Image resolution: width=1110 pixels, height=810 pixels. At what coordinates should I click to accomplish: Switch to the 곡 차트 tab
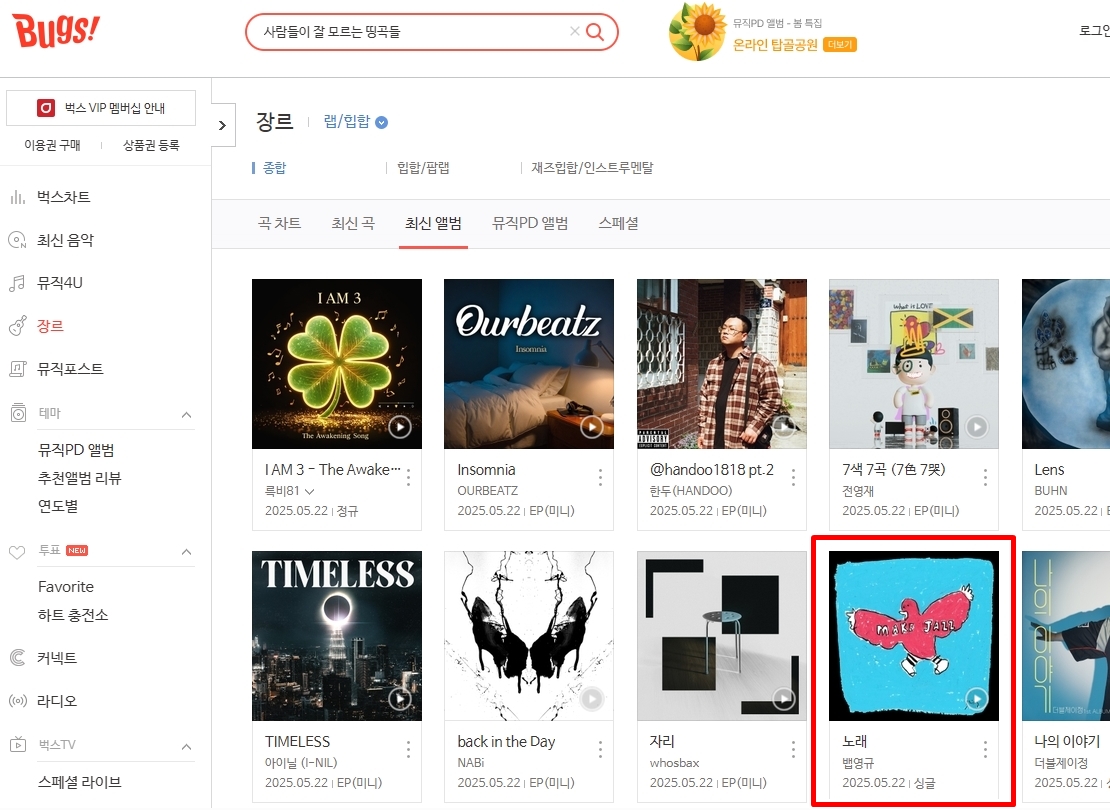(280, 224)
